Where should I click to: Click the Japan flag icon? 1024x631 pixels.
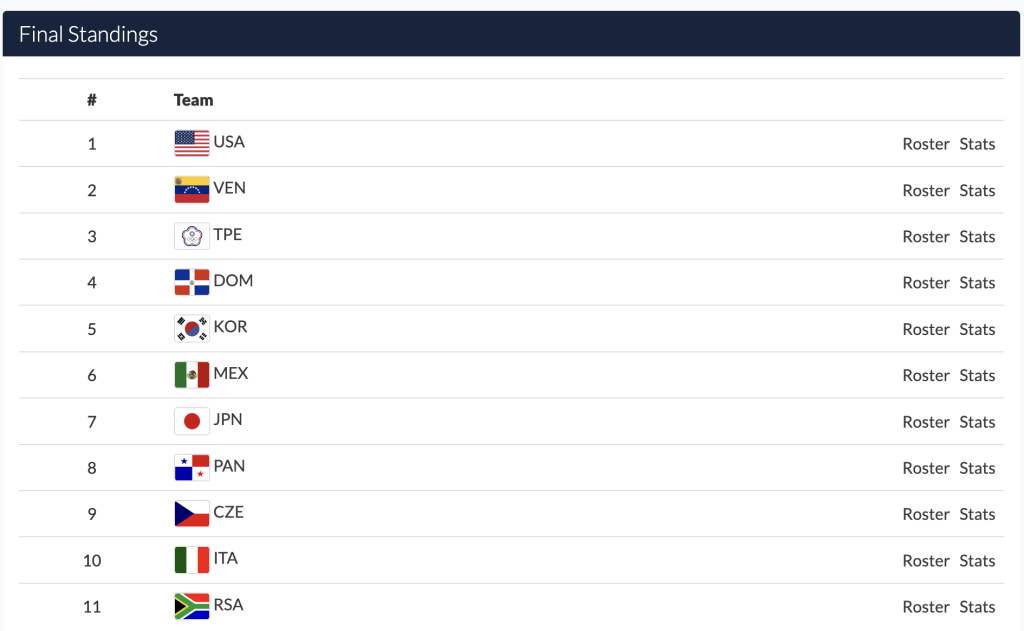tap(192, 421)
